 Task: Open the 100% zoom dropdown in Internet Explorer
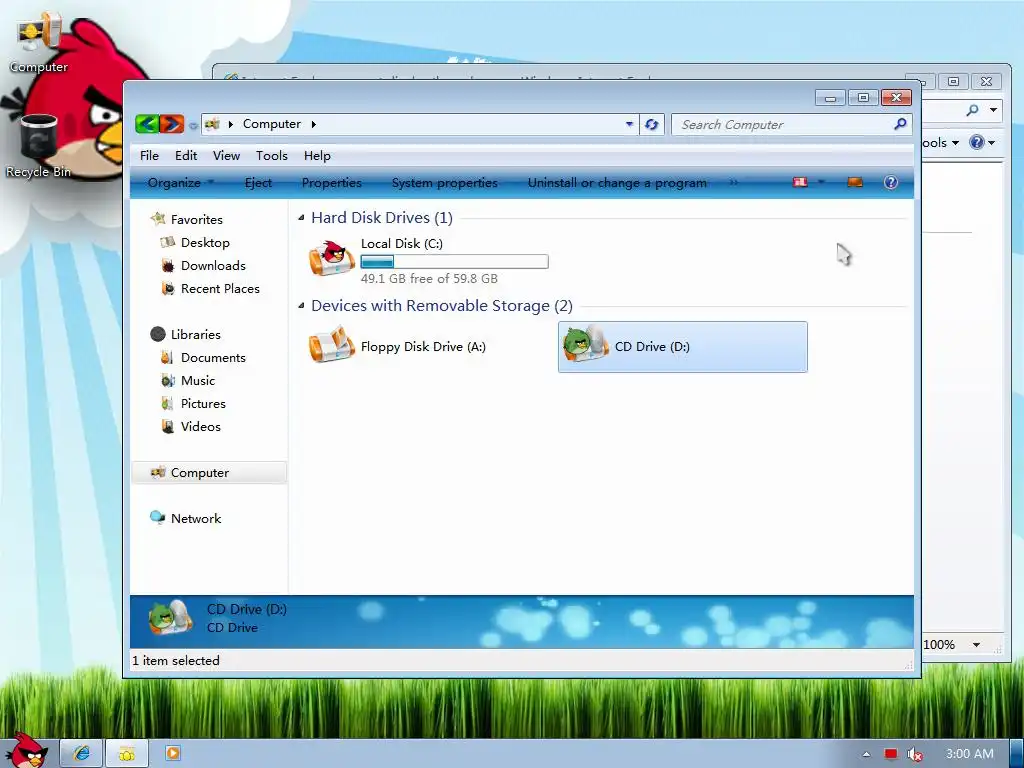click(x=976, y=645)
